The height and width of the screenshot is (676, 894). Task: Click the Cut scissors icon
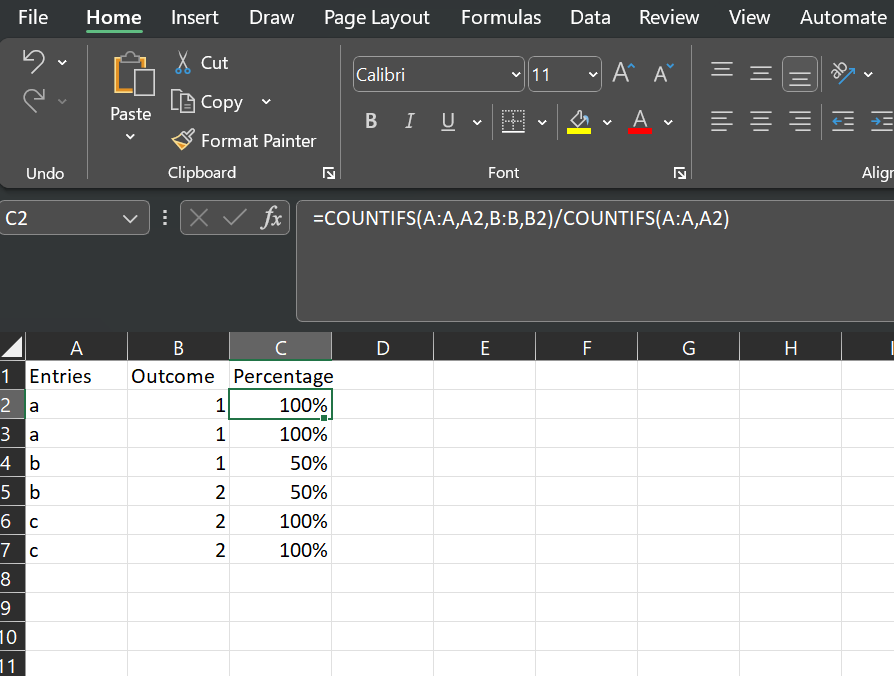click(182, 63)
